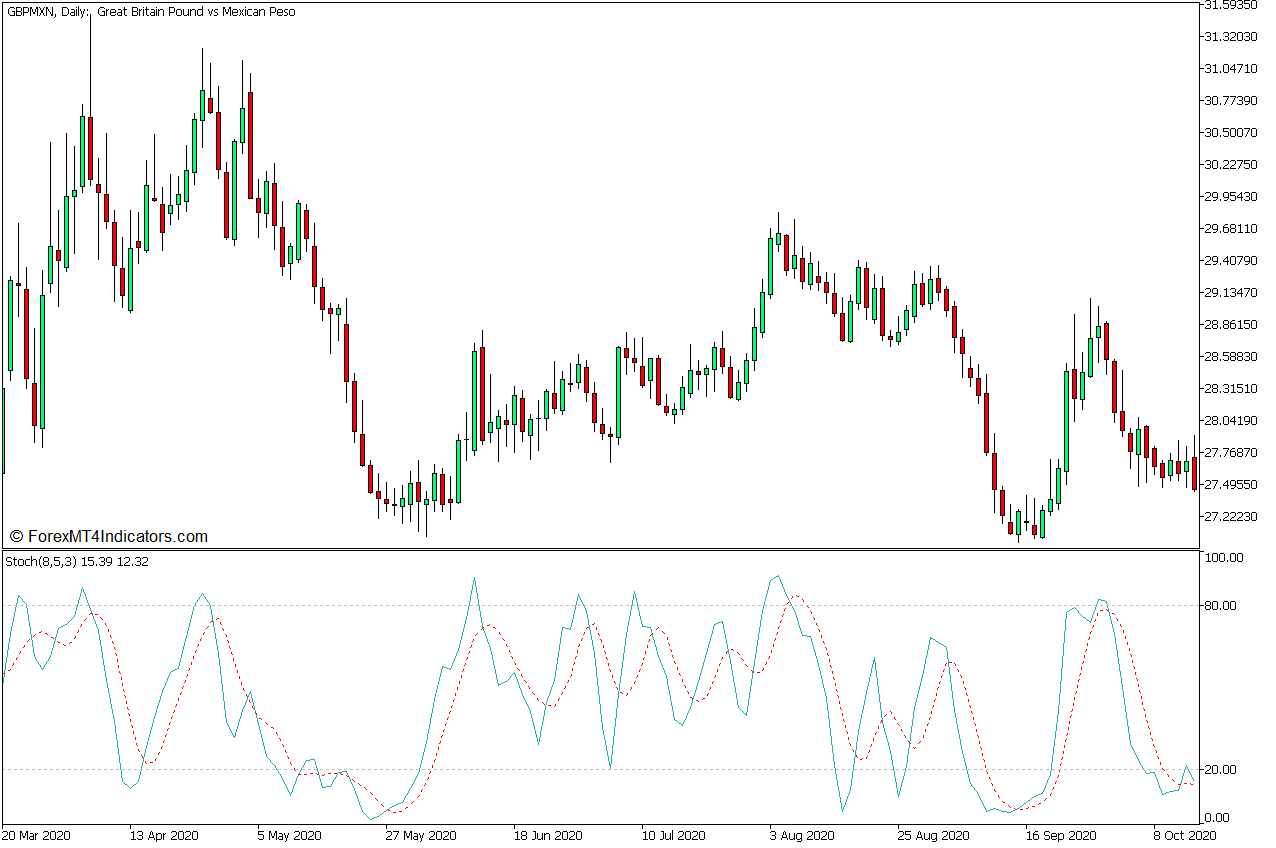Click the GBPMXN Daily chart title

(150, 12)
